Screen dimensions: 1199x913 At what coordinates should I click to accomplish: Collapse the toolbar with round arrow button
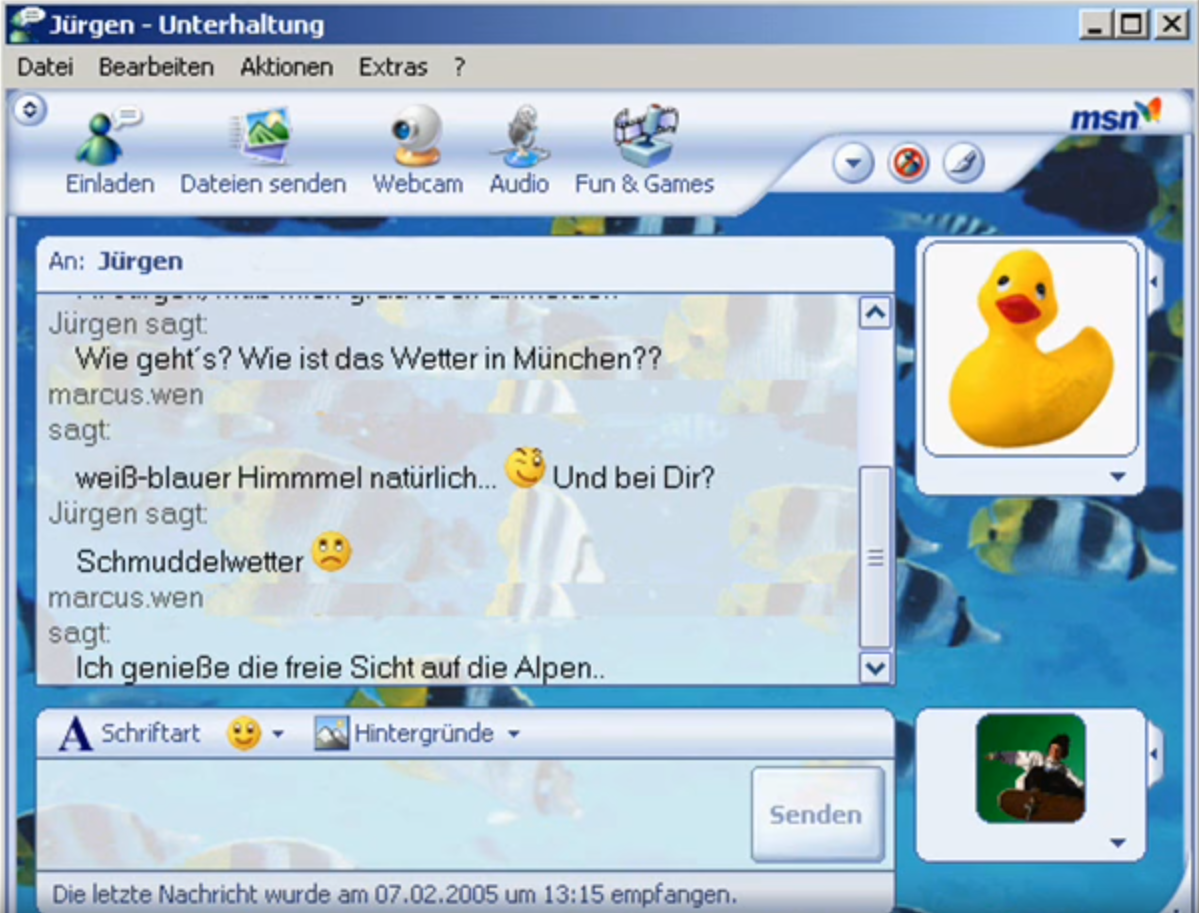click(x=29, y=109)
